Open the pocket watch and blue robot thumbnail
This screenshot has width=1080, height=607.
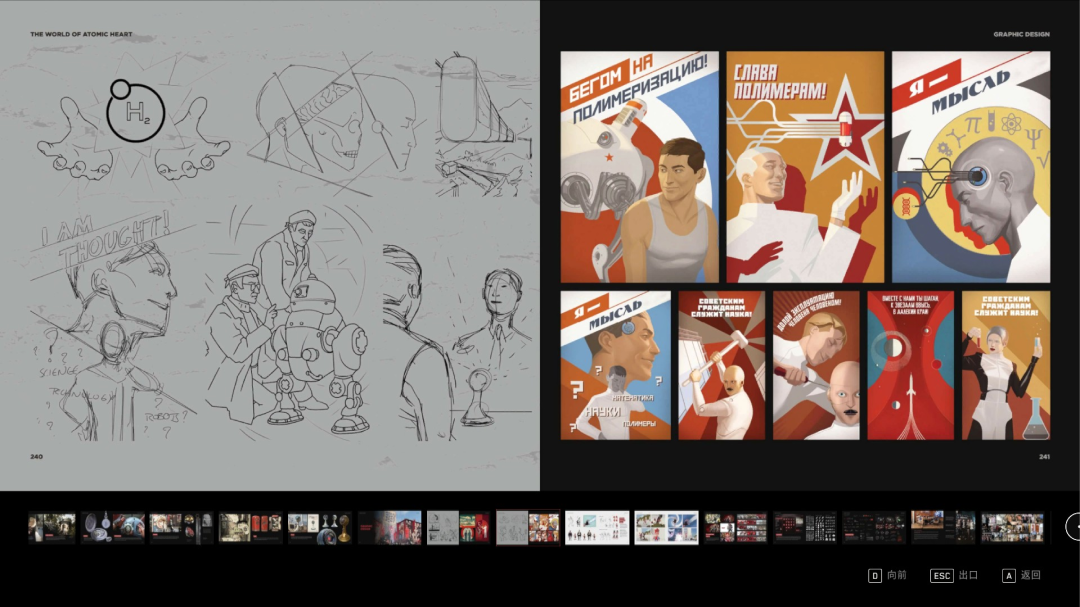pyautogui.click(x=113, y=528)
